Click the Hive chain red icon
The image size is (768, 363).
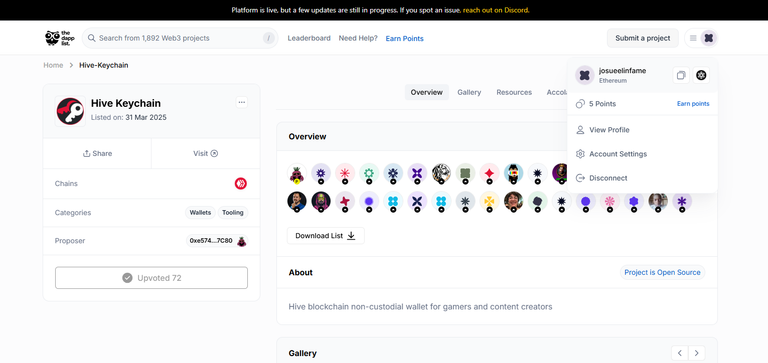[240, 184]
